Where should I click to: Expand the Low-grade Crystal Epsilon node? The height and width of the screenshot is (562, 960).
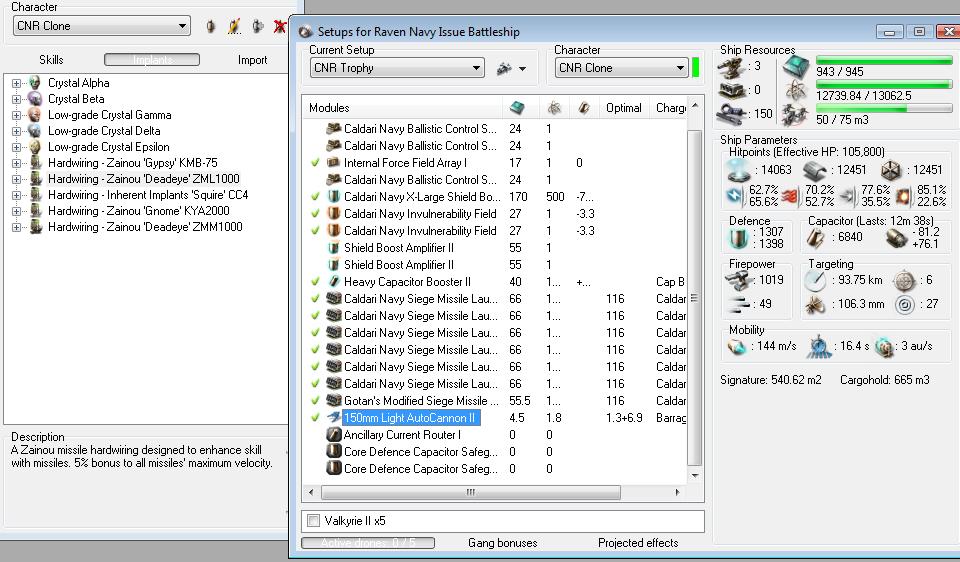point(17,147)
